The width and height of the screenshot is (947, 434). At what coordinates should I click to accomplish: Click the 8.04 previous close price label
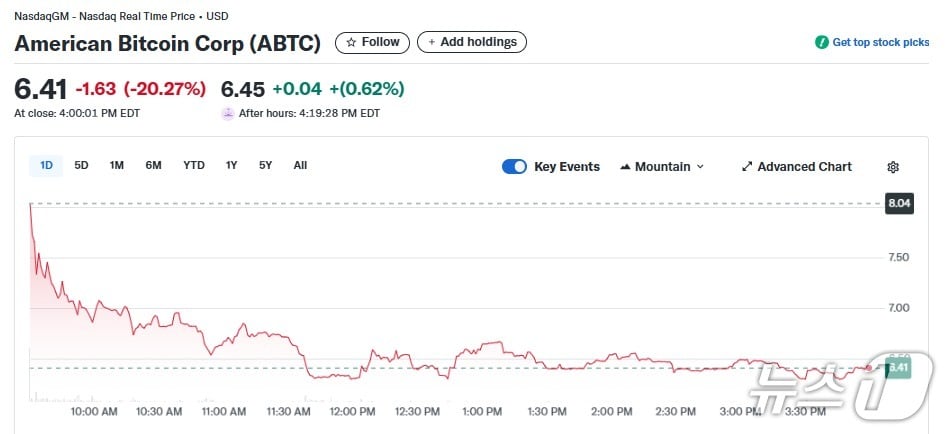[899, 204]
